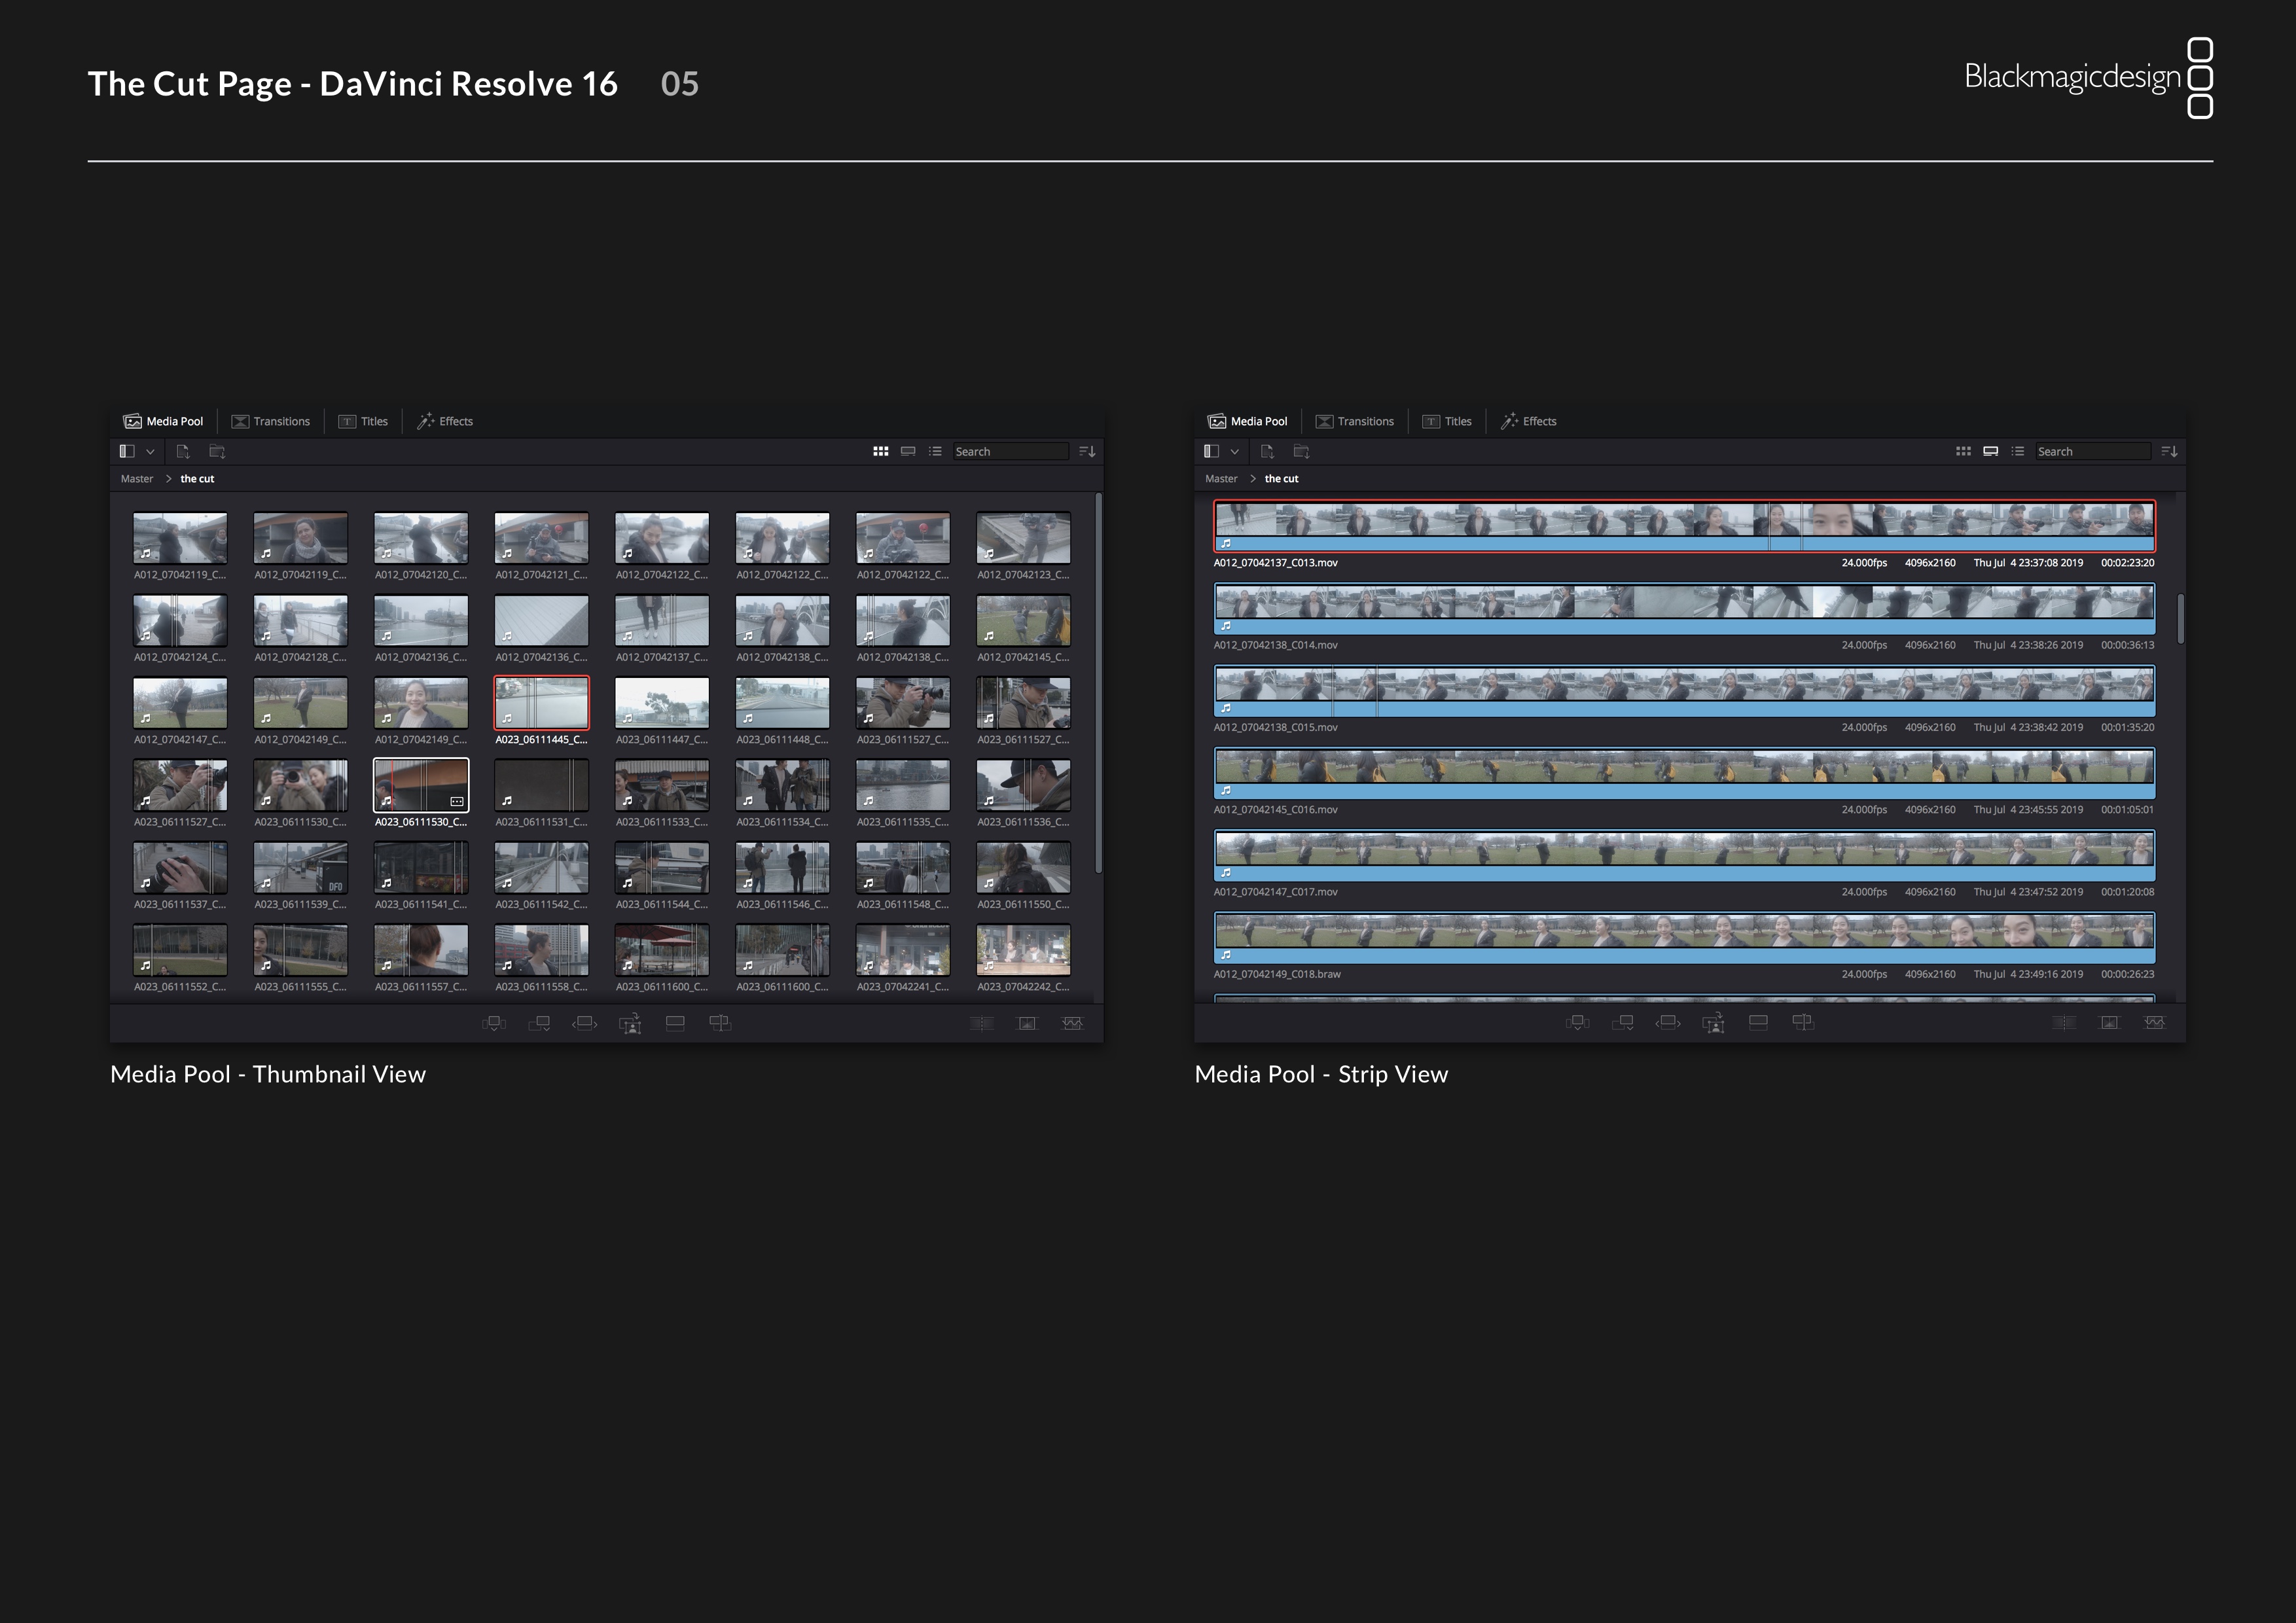Image resolution: width=2296 pixels, height=1623 pixels.
Task: Switch the Media Pool to List view
Action: point(935,451)
